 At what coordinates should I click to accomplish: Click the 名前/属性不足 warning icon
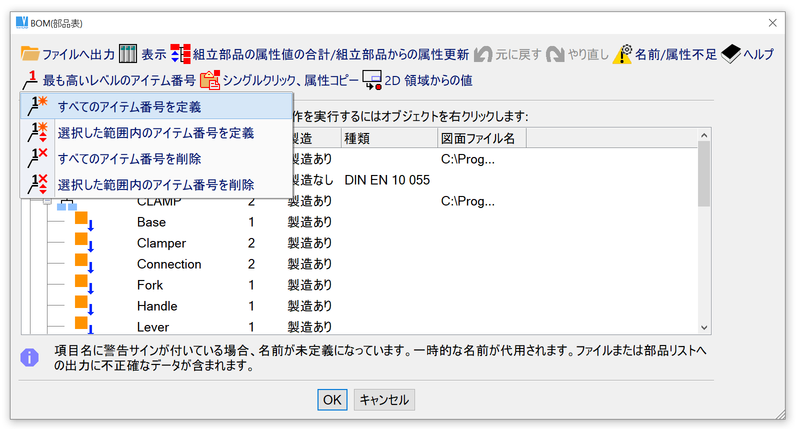(623, 54)
